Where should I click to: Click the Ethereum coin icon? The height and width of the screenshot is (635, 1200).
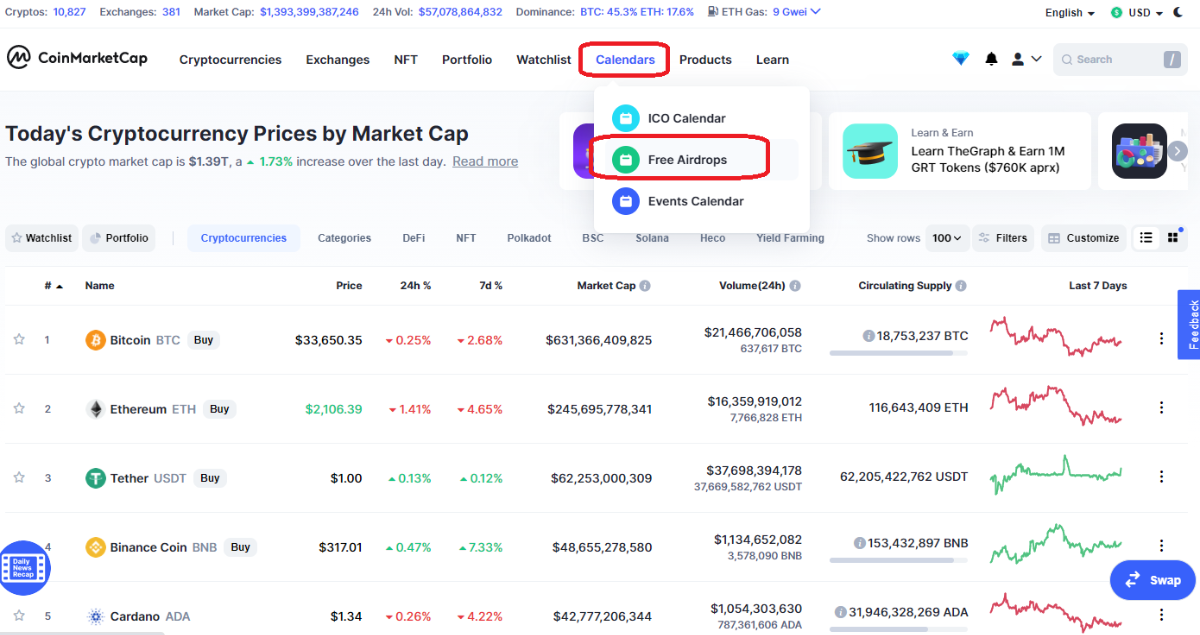[95, 409]
